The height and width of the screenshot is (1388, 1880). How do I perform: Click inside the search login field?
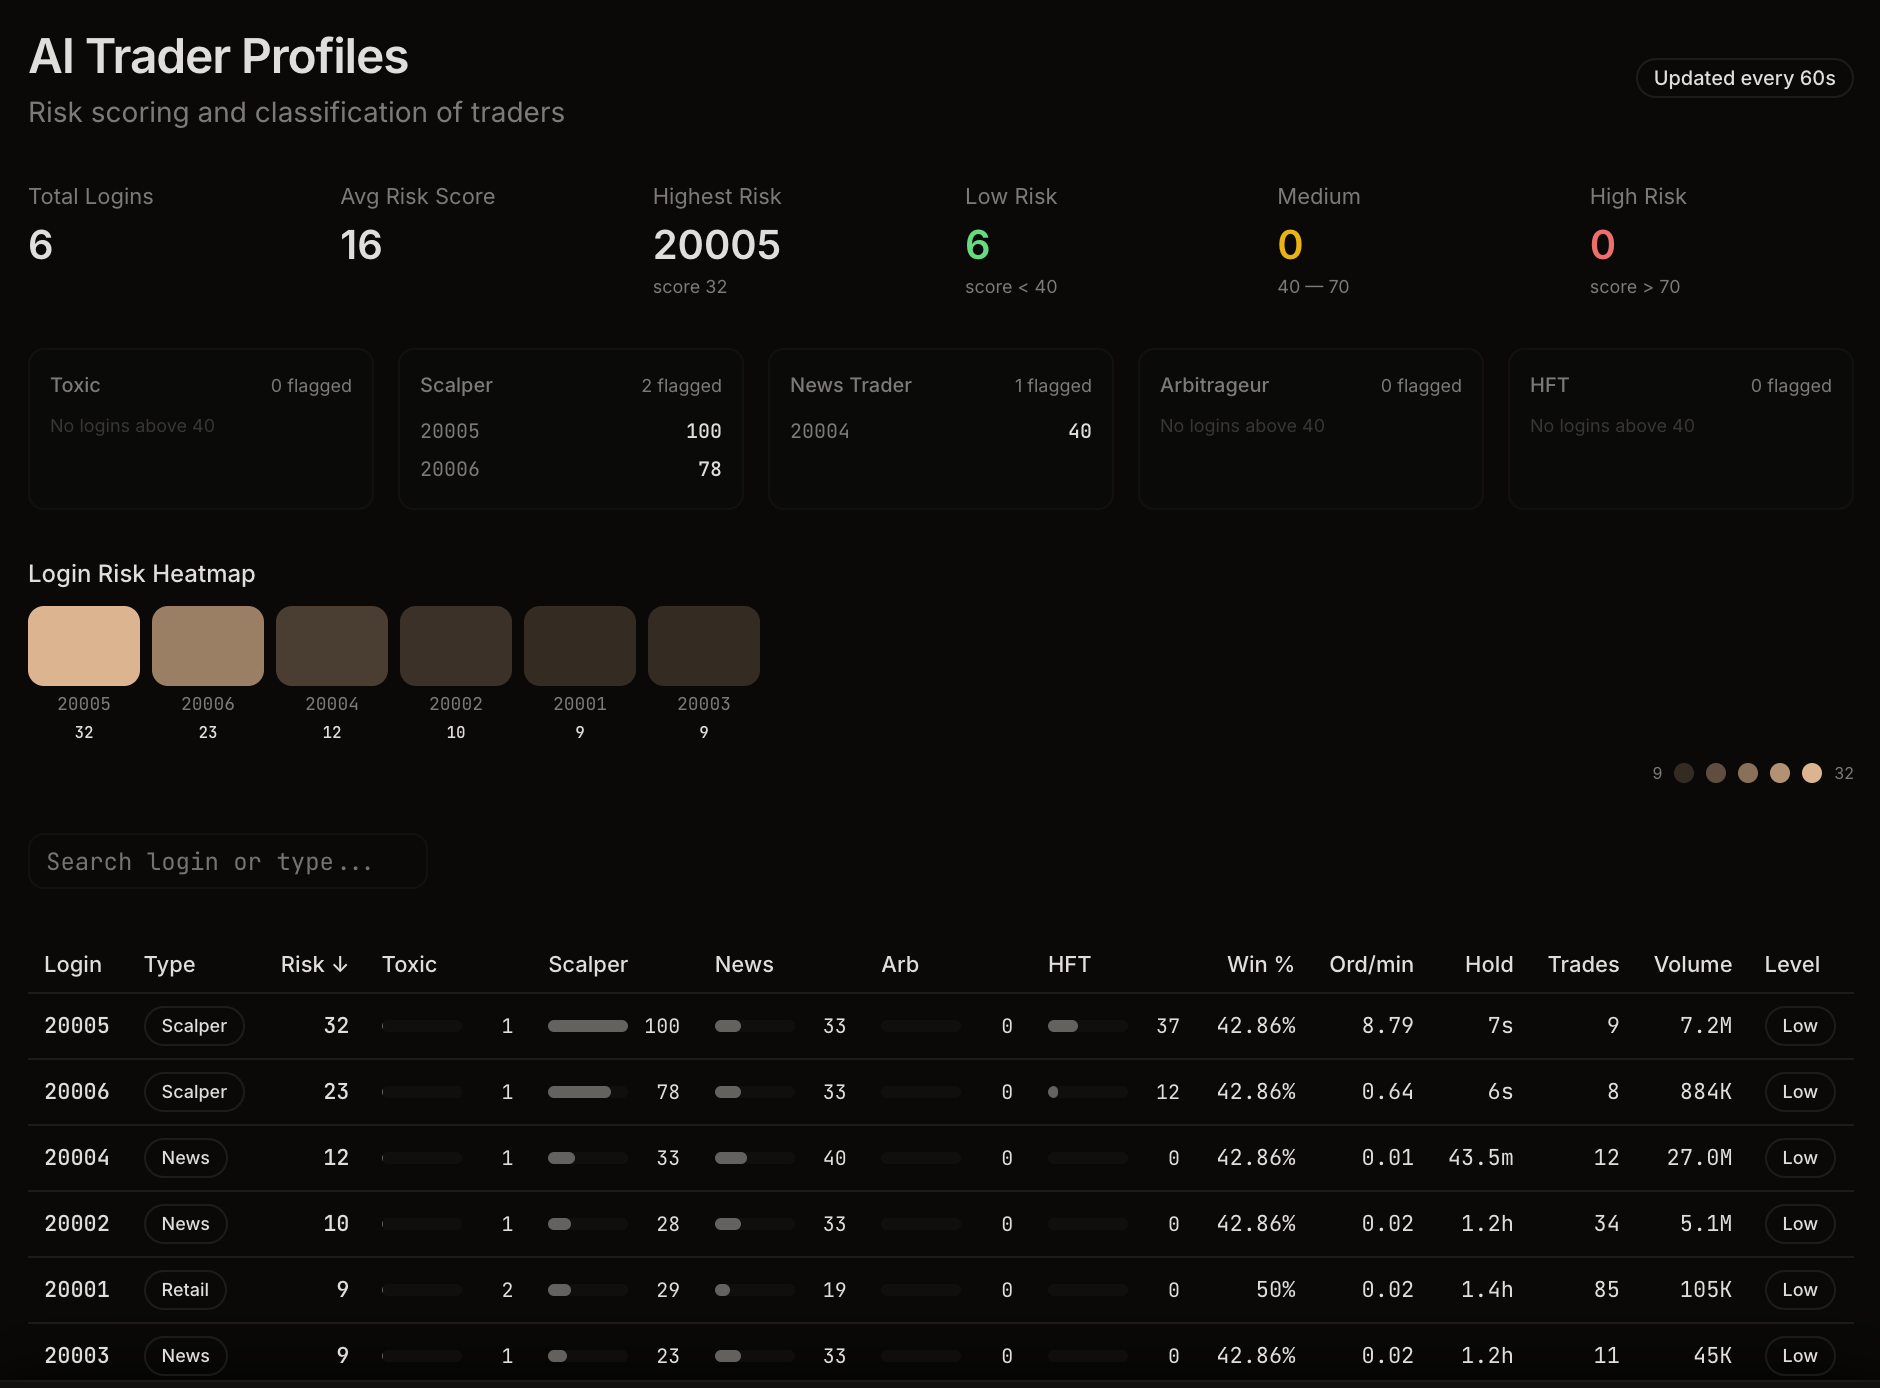(x=228, y=861)
